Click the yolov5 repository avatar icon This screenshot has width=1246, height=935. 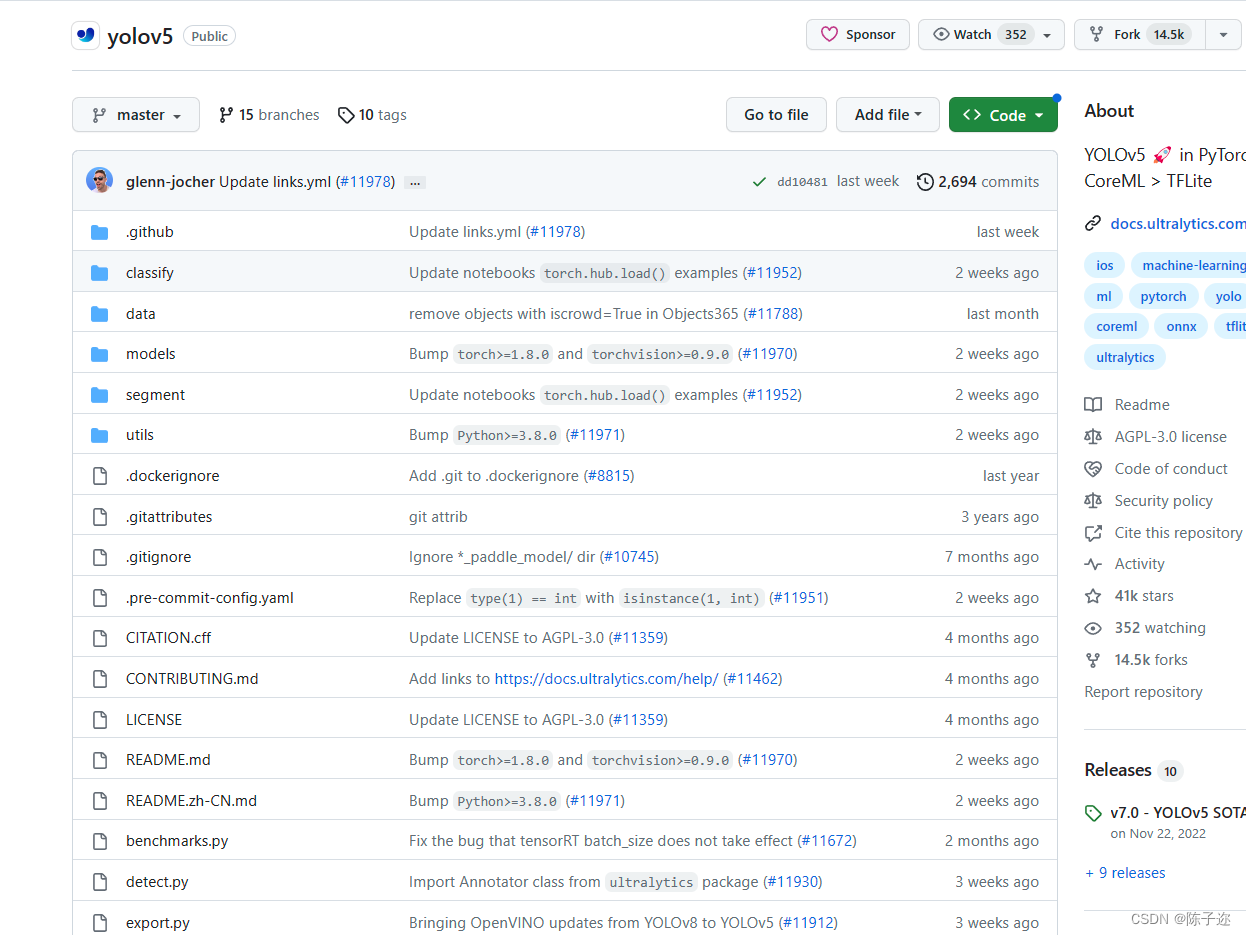point(85,36)
